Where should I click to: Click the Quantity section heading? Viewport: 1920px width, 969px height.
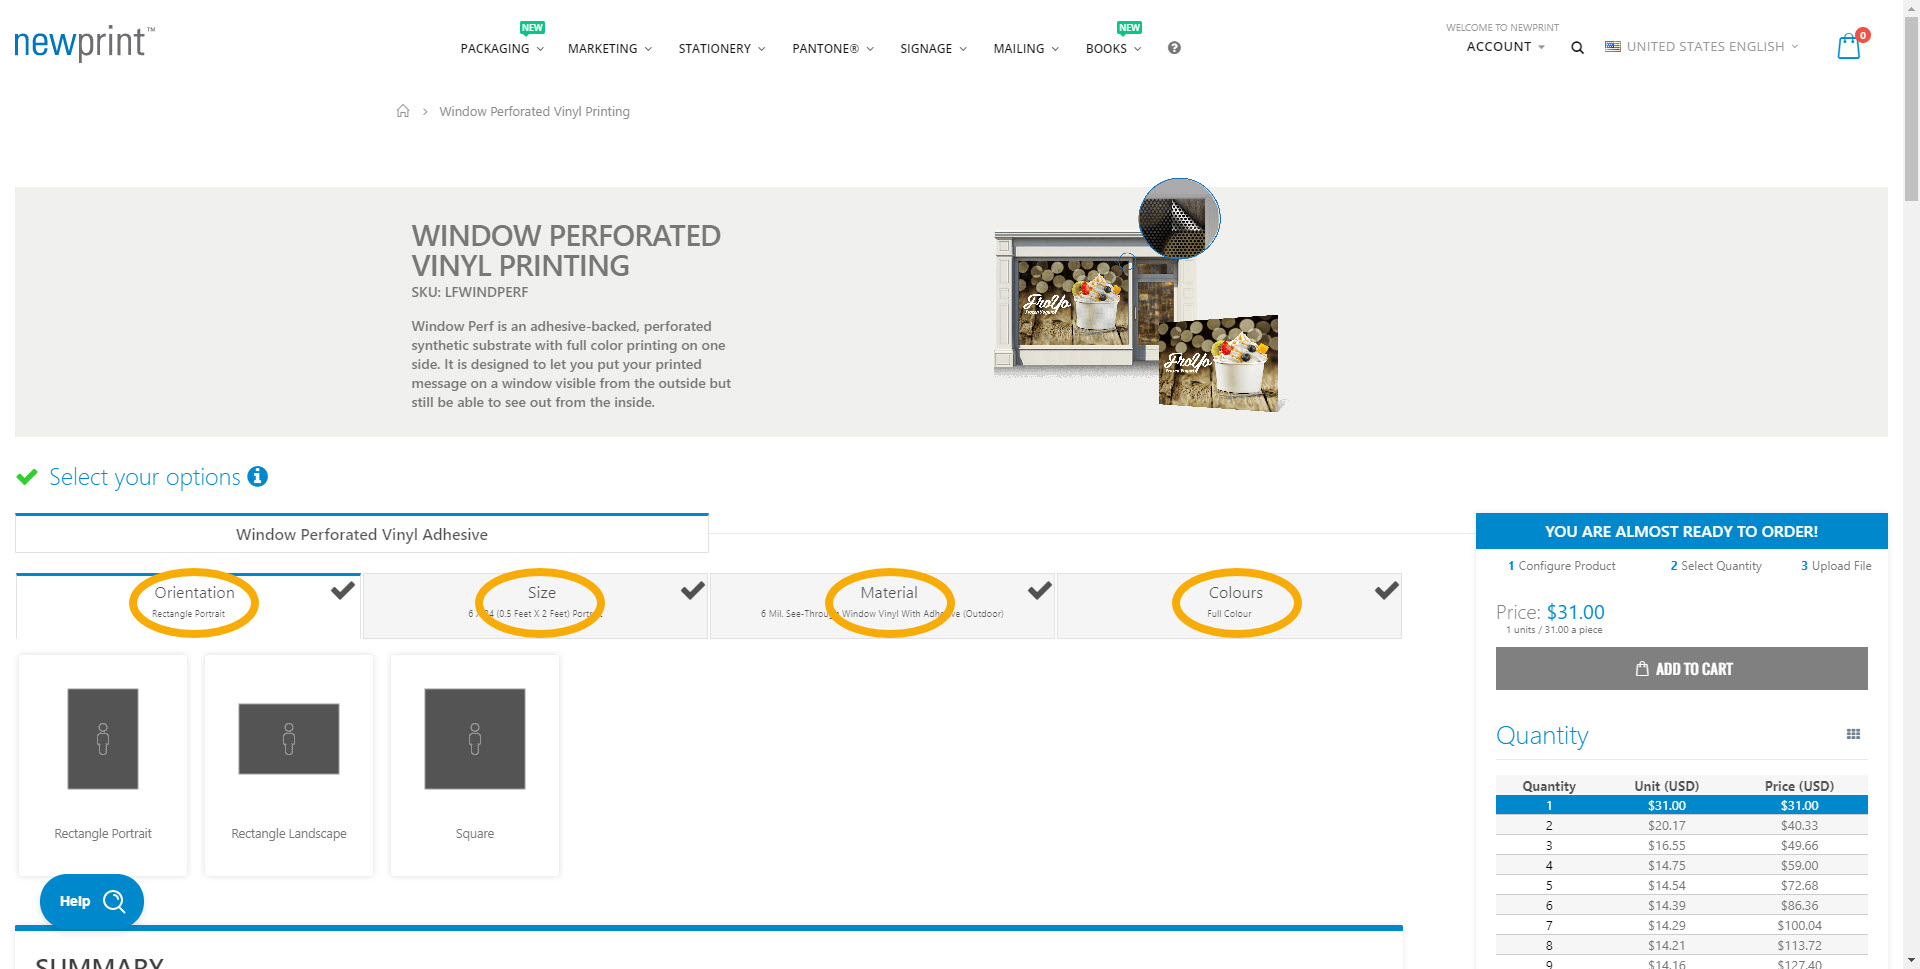coord(1542,735)
